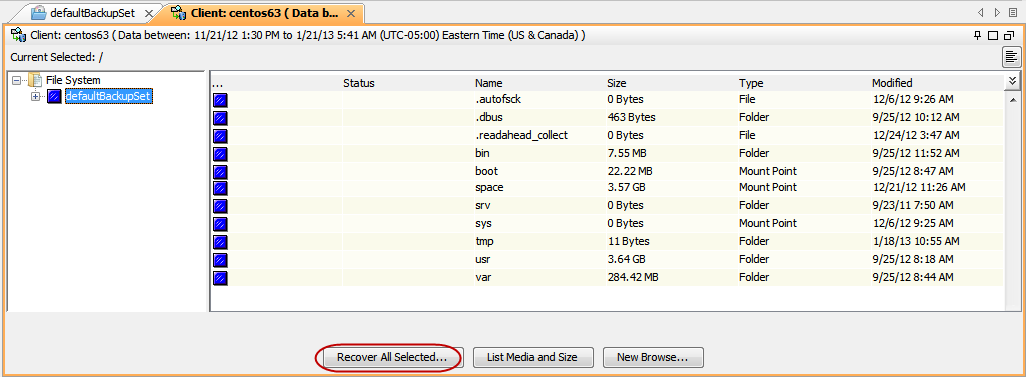1026x377 pixels.
Task: Select the Client: centos63 tab
Action: click(264, 13)
